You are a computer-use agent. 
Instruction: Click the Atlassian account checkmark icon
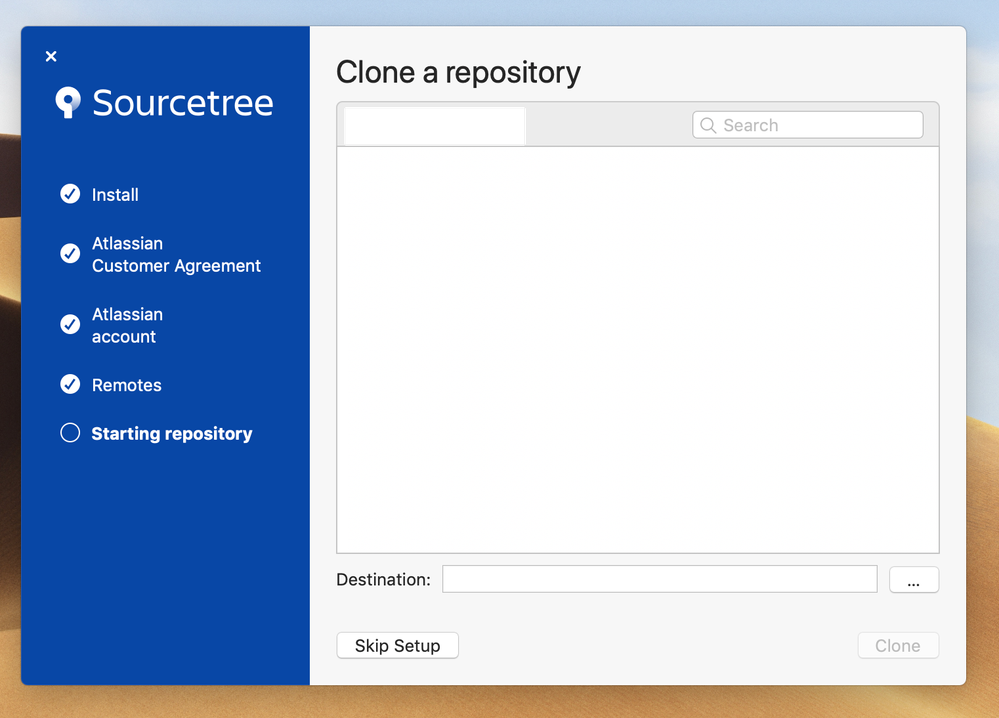click(70, 324)
